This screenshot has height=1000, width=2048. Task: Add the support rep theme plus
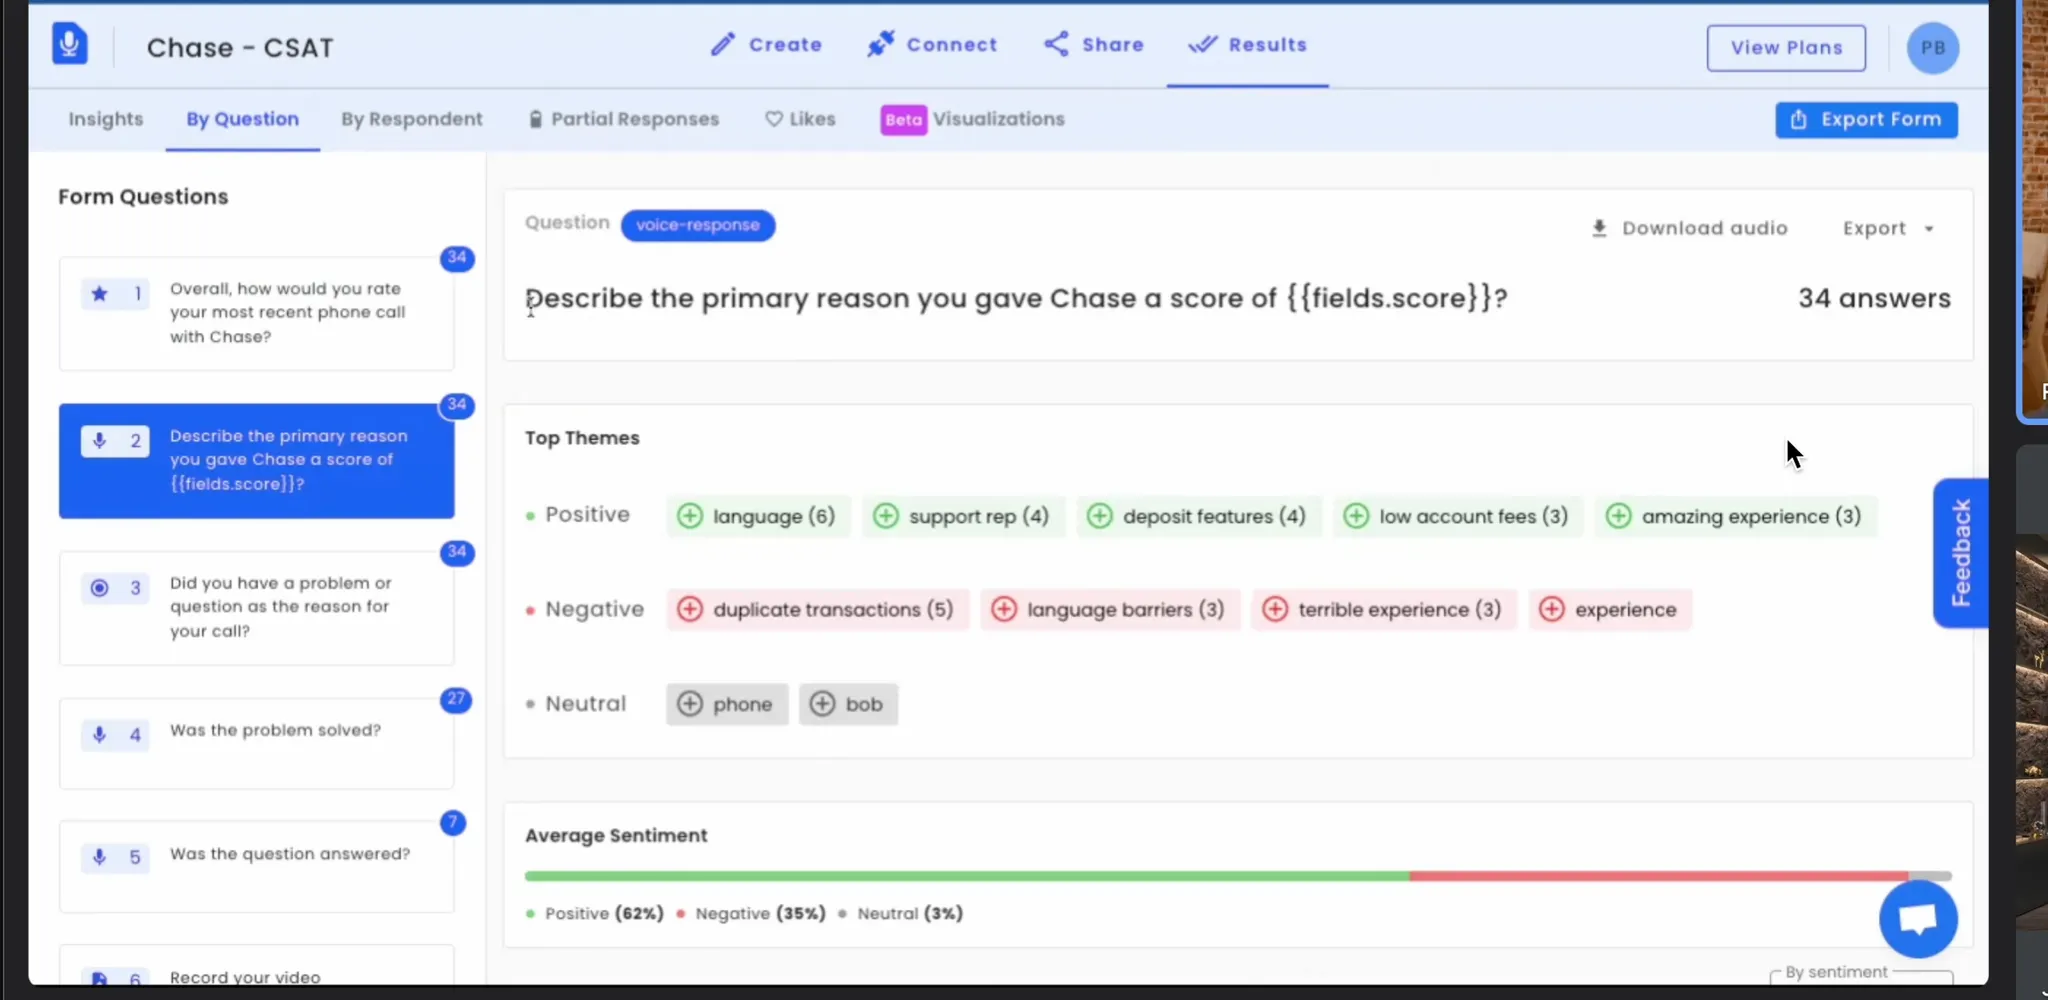885,516
